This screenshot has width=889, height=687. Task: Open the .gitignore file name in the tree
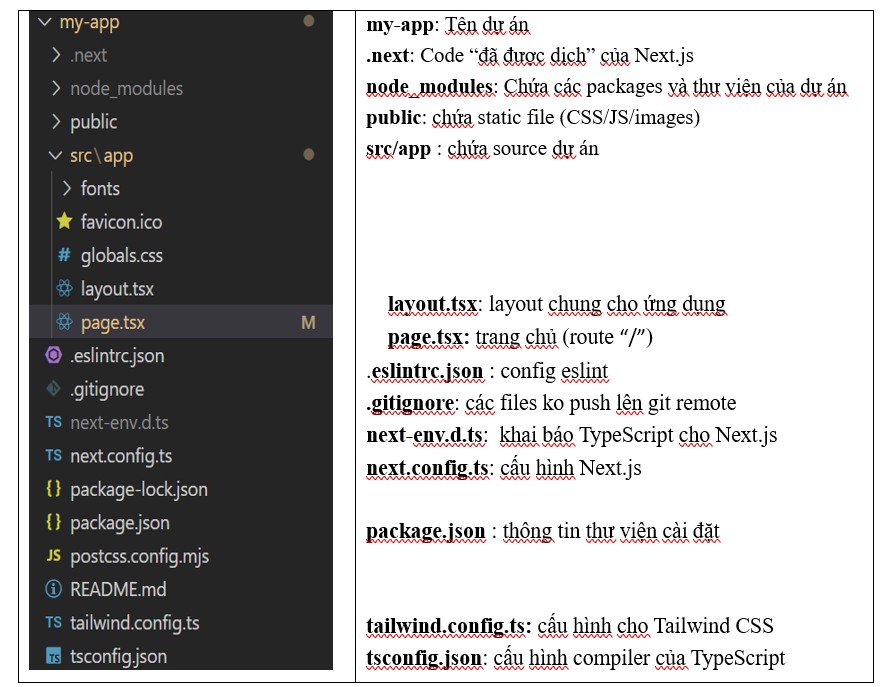(x=107, y=390)
